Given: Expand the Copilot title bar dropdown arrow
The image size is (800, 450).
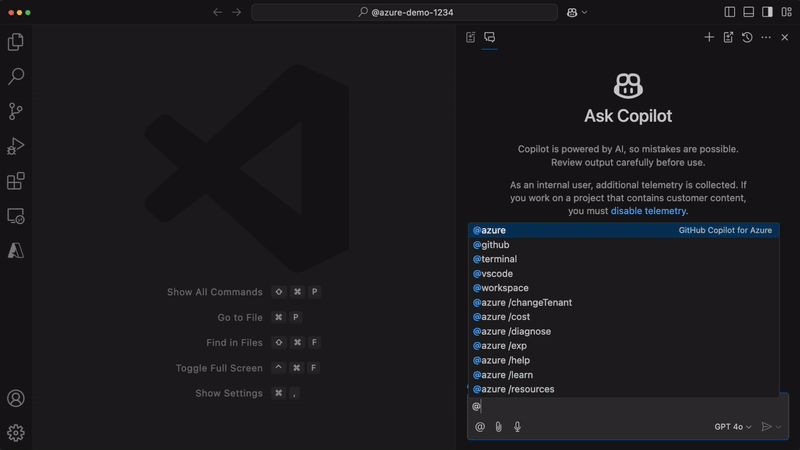Looking at the screenshot, I should [x=585, y=12].
